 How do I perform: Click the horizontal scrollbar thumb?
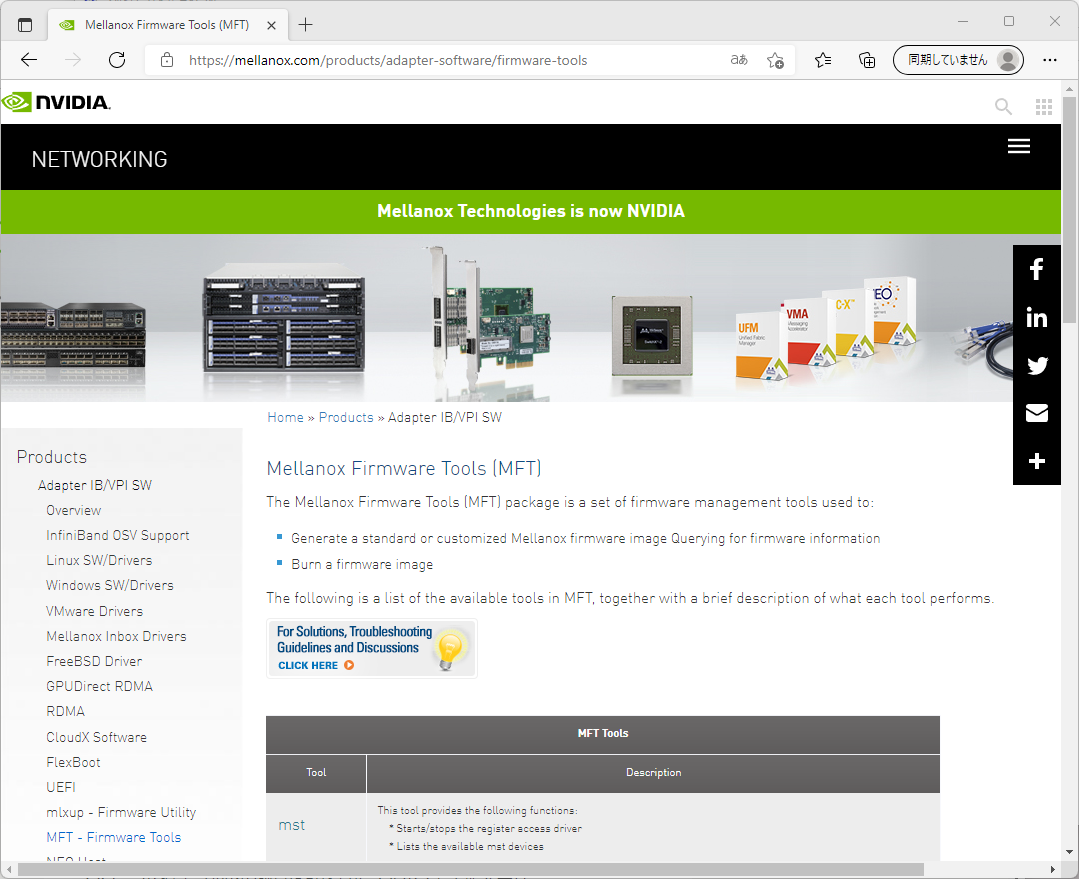click(471, 869)
